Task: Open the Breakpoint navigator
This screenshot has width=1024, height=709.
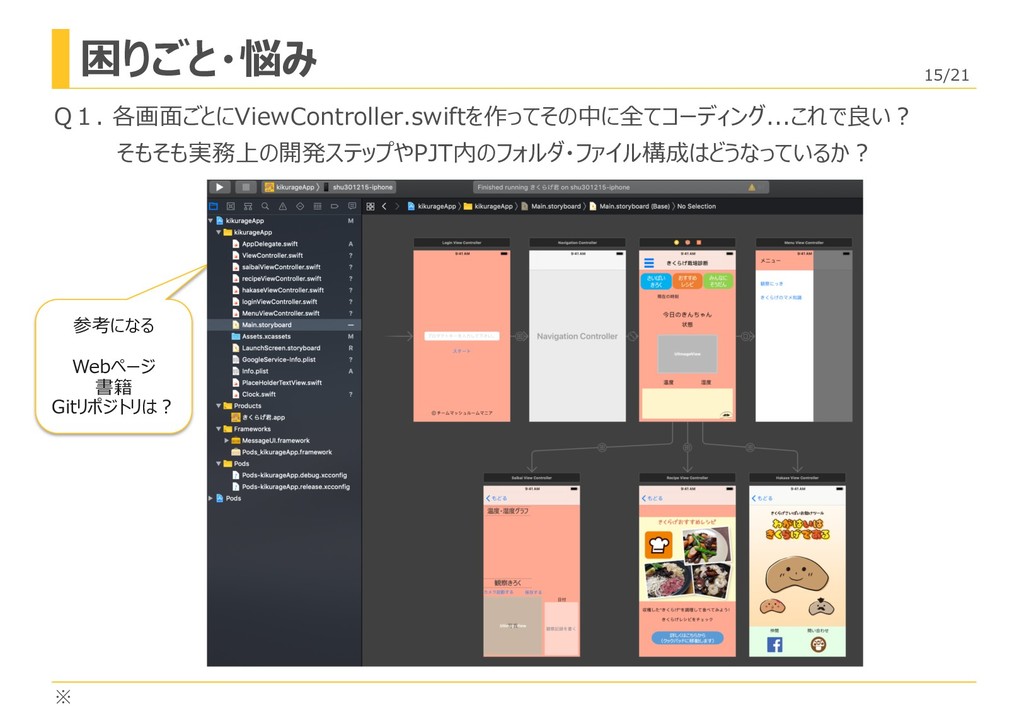Action: pos(334,206)
